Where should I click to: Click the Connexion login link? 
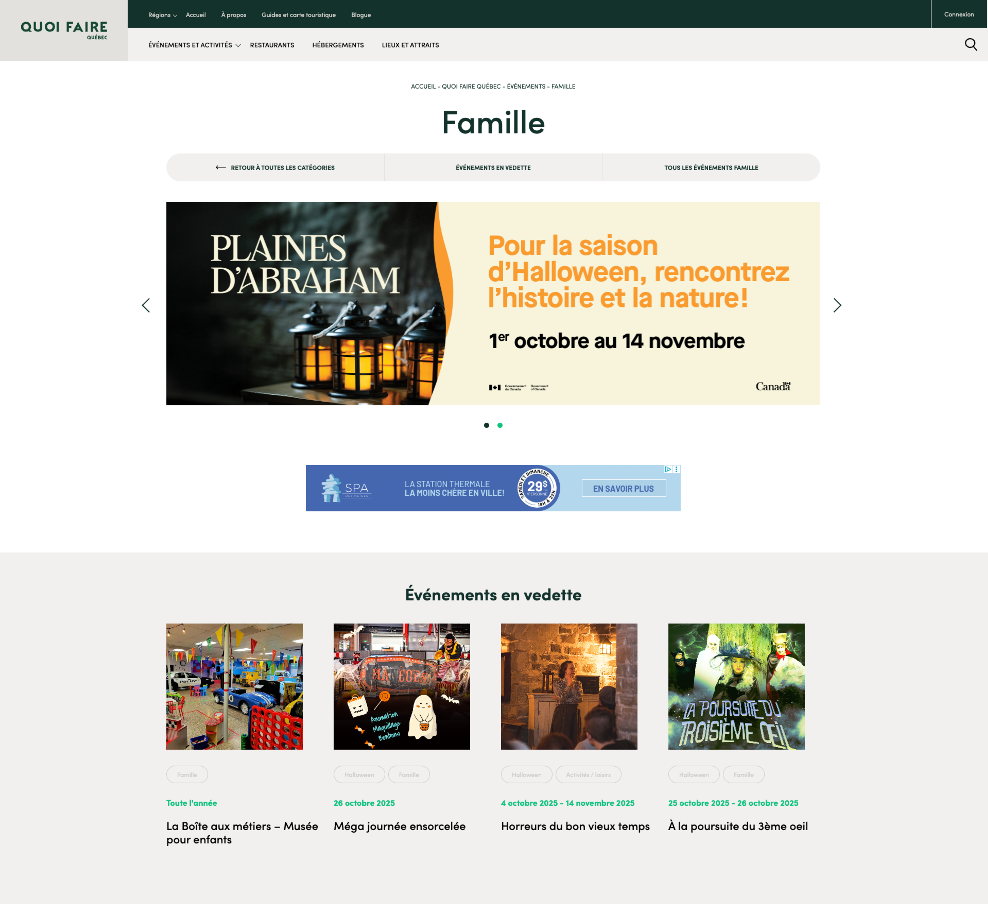pos(958,14)
